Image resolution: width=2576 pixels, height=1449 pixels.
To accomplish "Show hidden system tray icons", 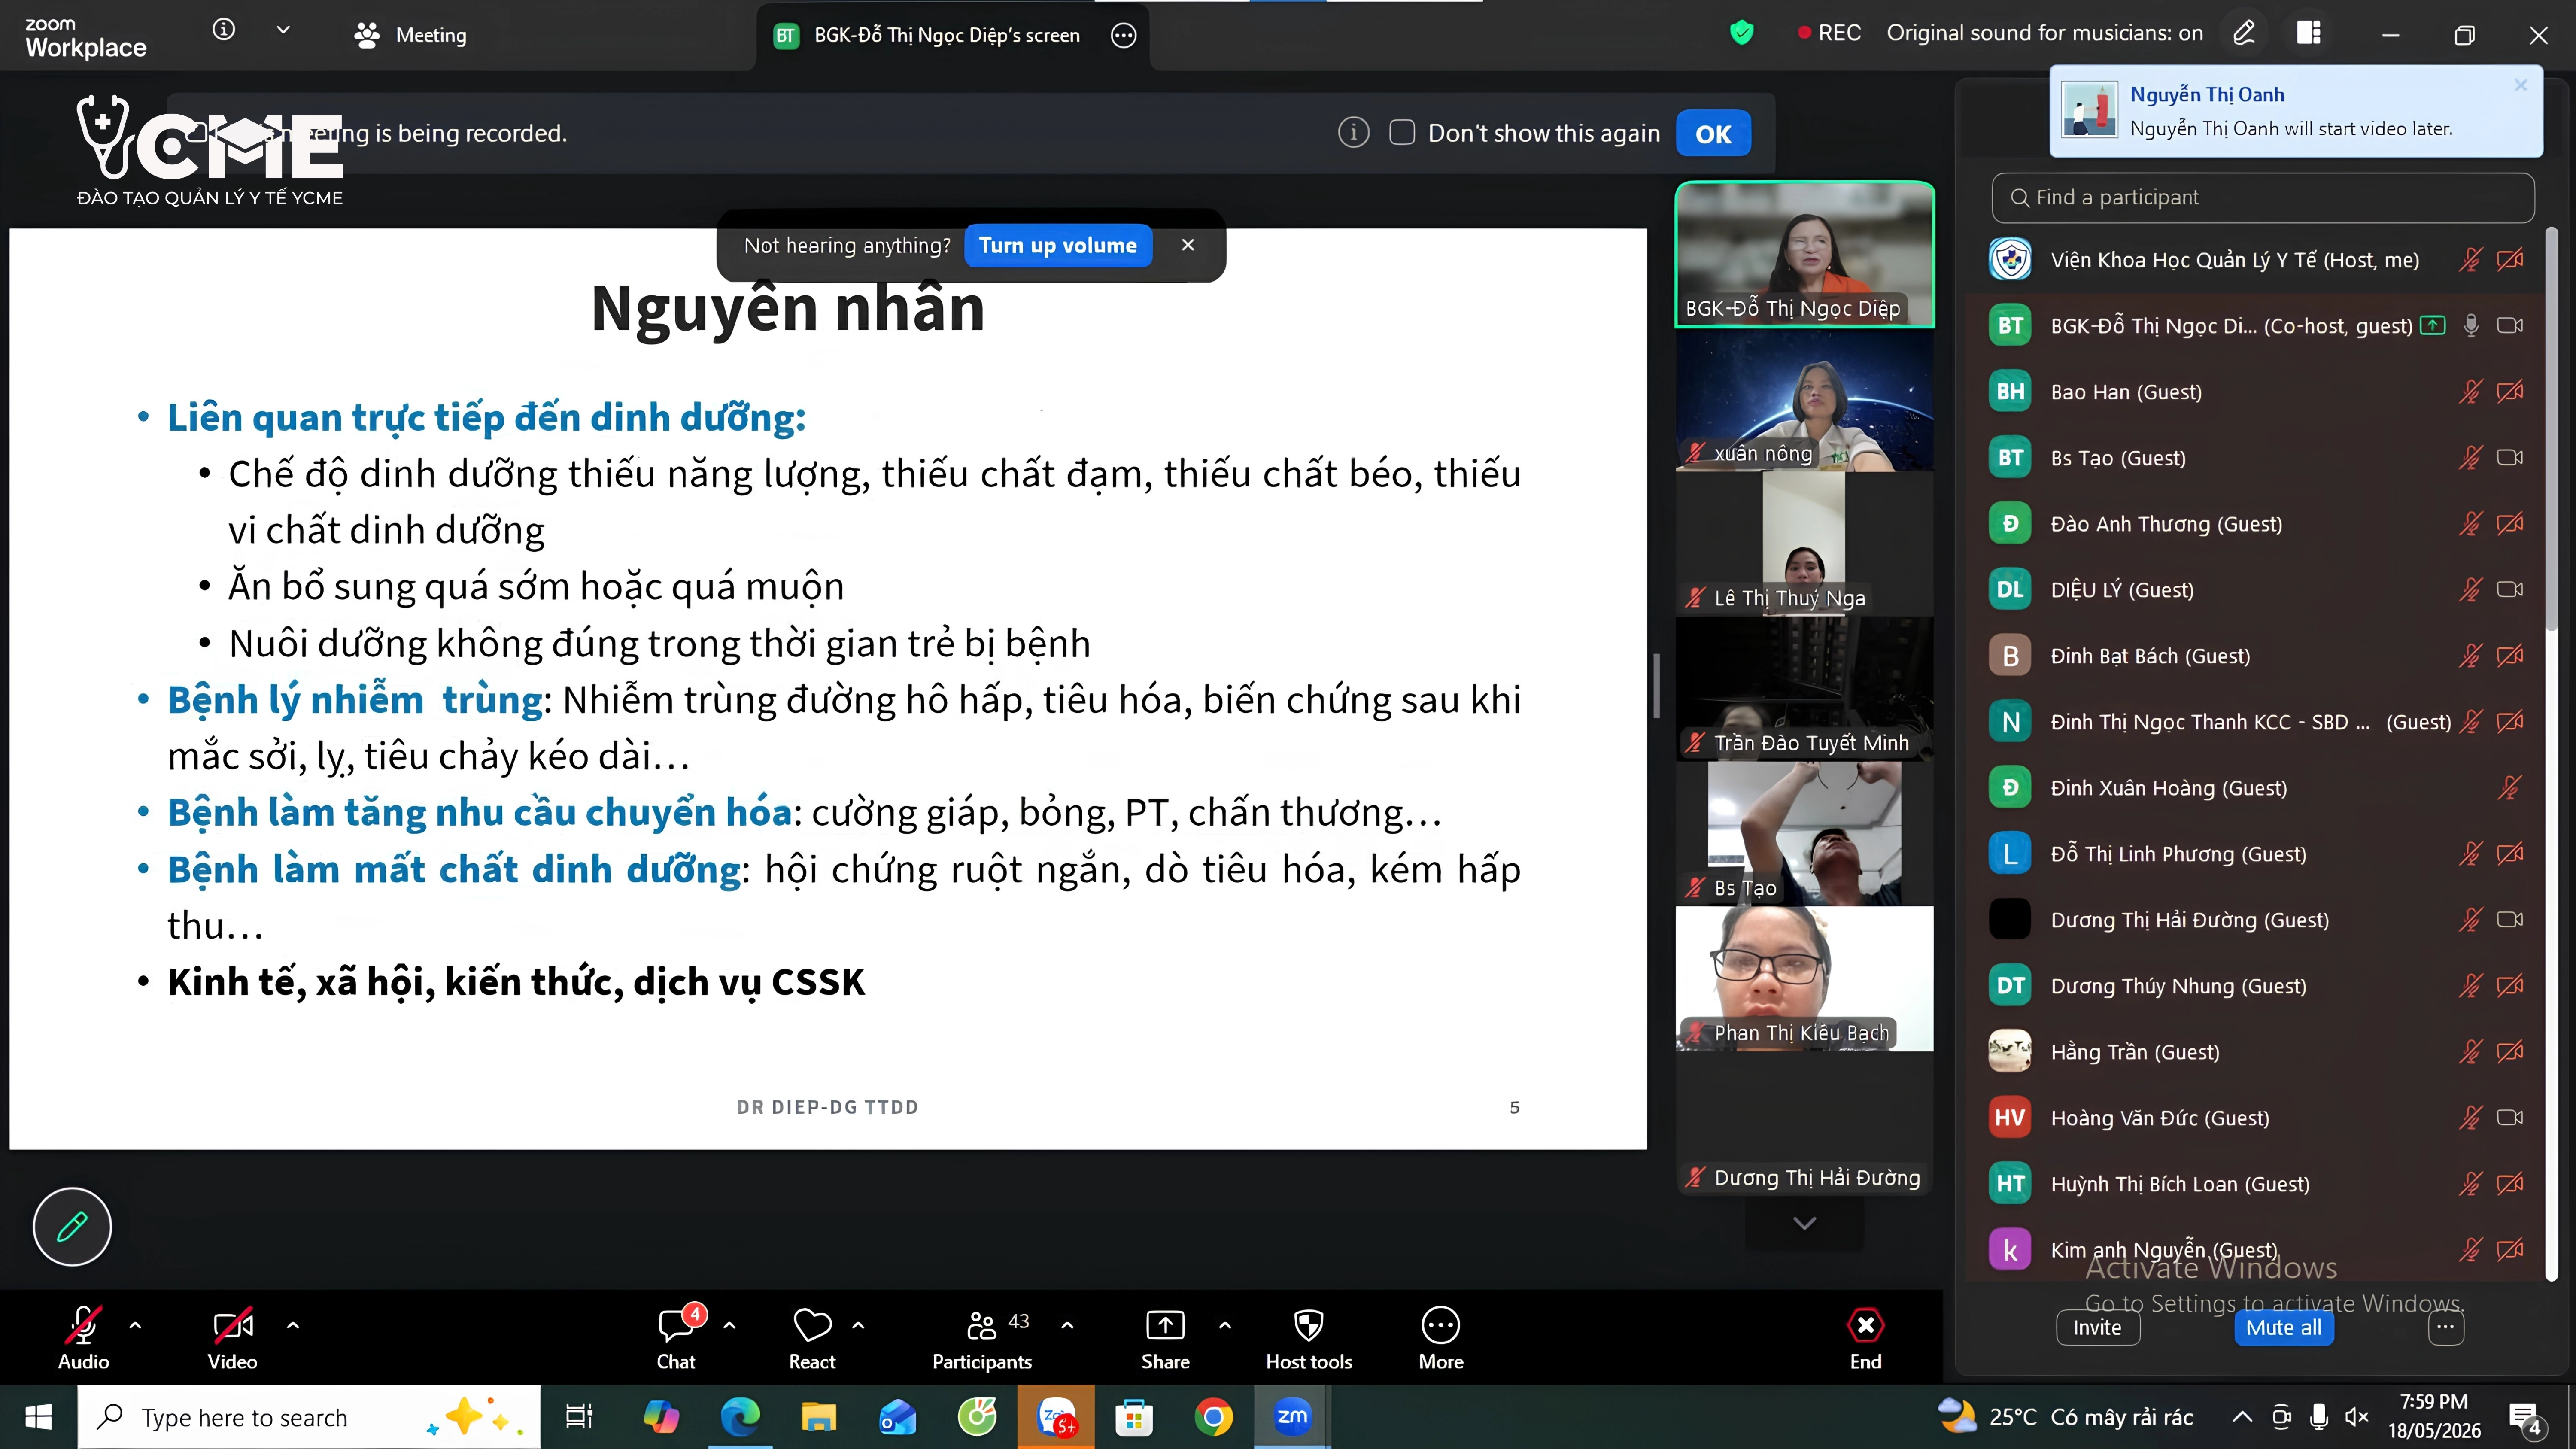I will [x=2242, y=1417].
